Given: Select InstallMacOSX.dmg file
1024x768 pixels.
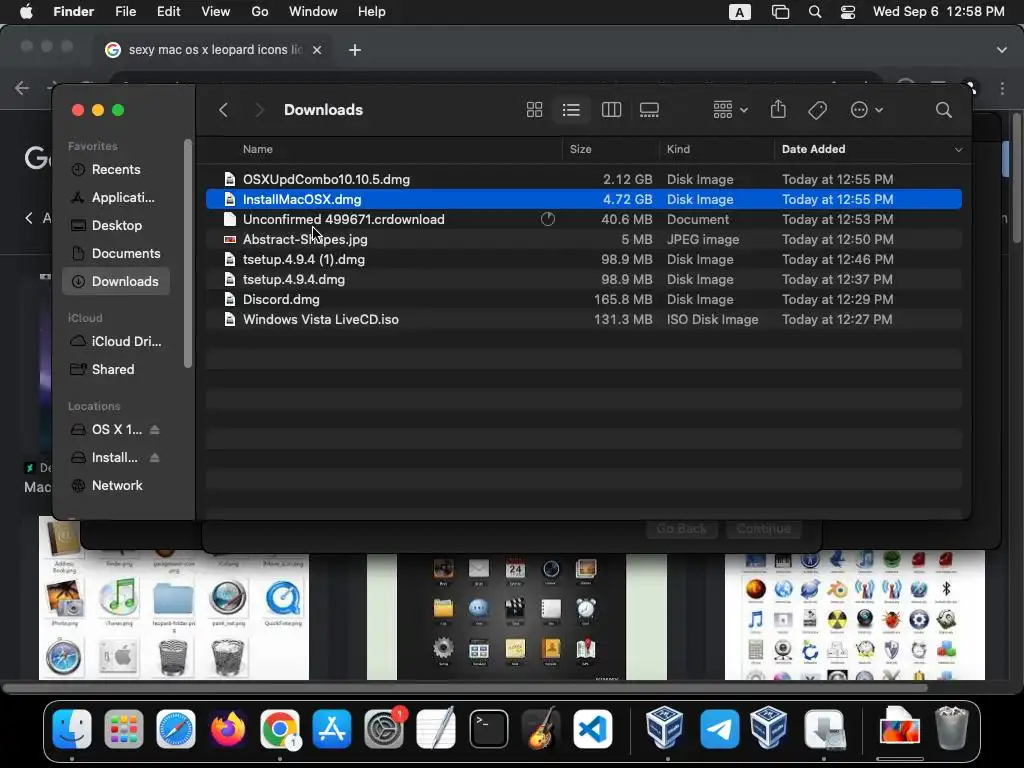Looking at the screenshot, I should click(x=584, y=199).
